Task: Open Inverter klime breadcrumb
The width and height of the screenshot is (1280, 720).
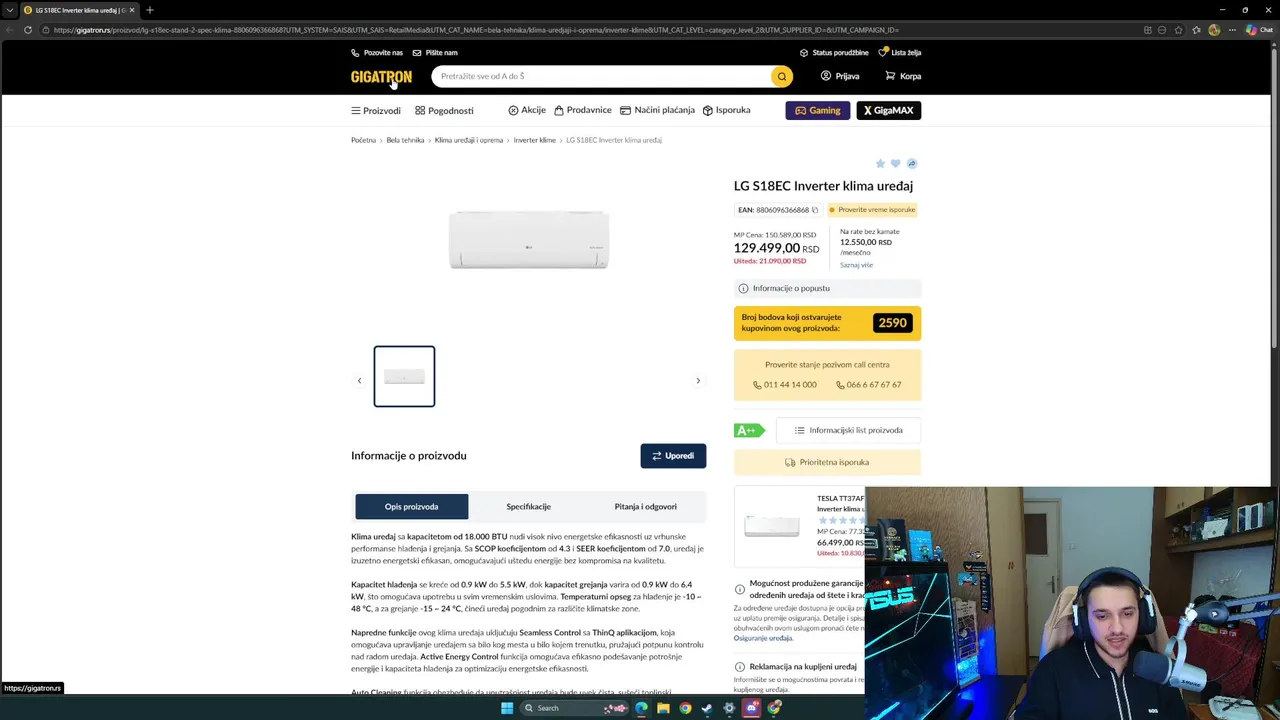Action: pos(534,140)
